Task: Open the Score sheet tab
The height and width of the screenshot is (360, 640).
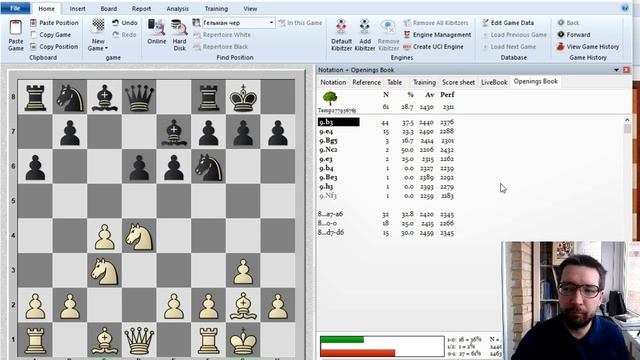Action: pyautogui.click(x=458, y=82)
